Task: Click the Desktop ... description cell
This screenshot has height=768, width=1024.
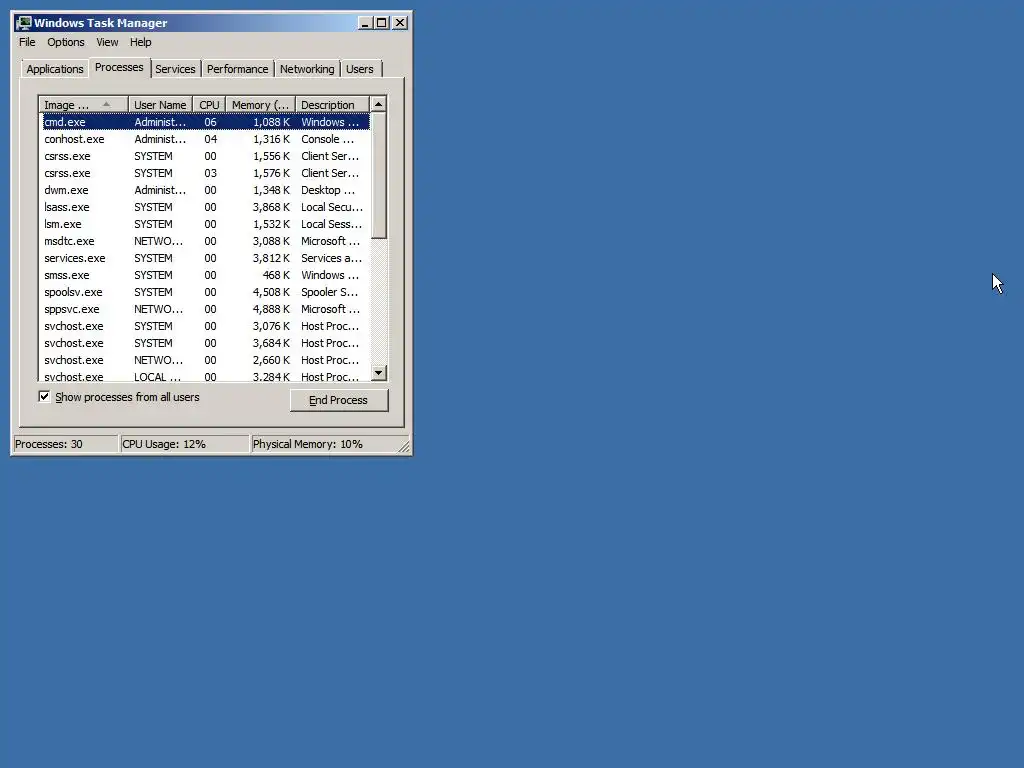Action: click(328, 190)
